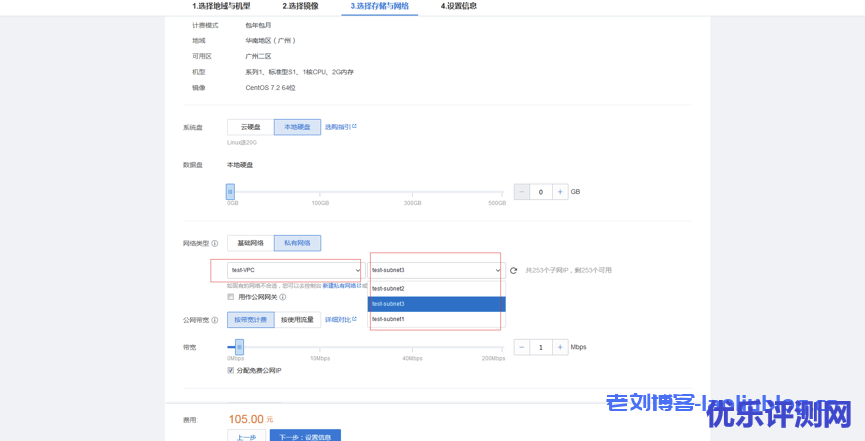
Task: Click the 下一步：设置信息 button
Action: 305,436
